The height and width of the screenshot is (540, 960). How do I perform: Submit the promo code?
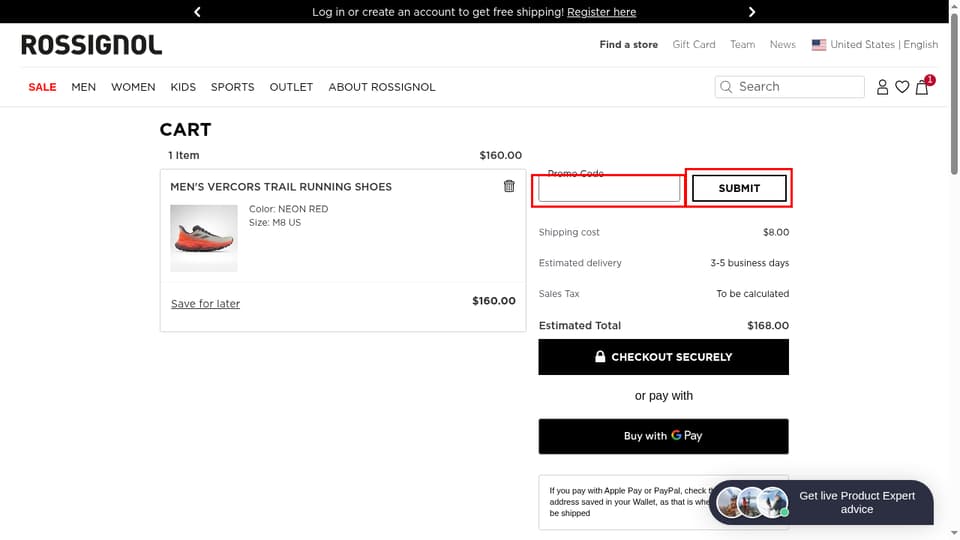tap(739, 188)
